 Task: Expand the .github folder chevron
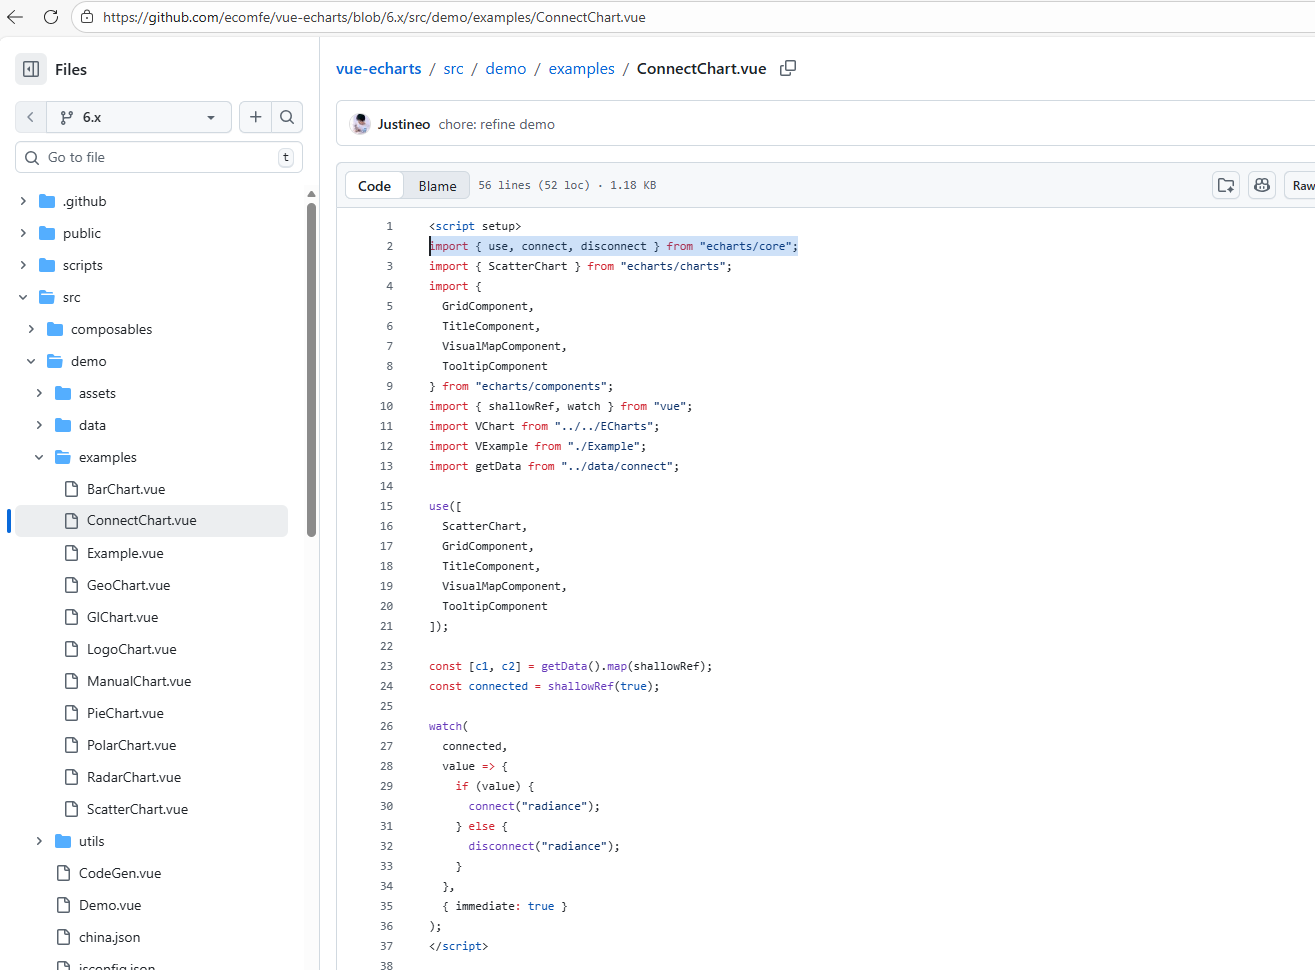coord(23,201)
